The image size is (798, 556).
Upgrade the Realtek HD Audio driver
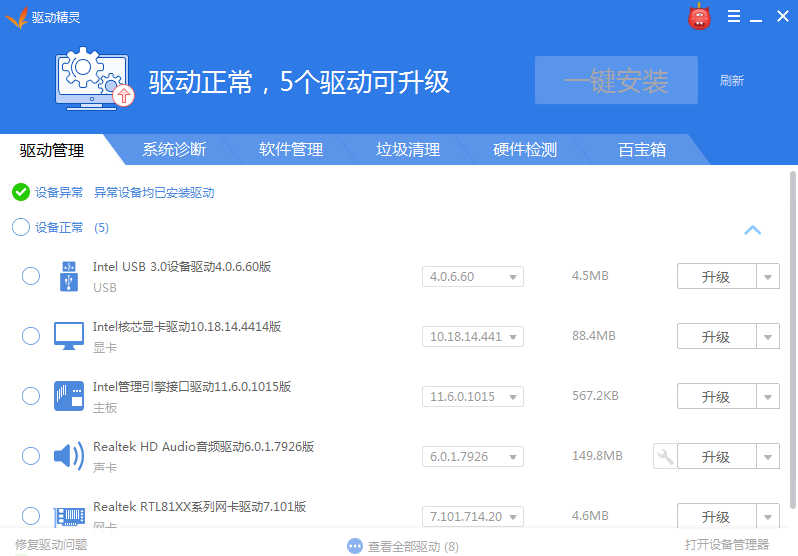click(x=717, y=457)
